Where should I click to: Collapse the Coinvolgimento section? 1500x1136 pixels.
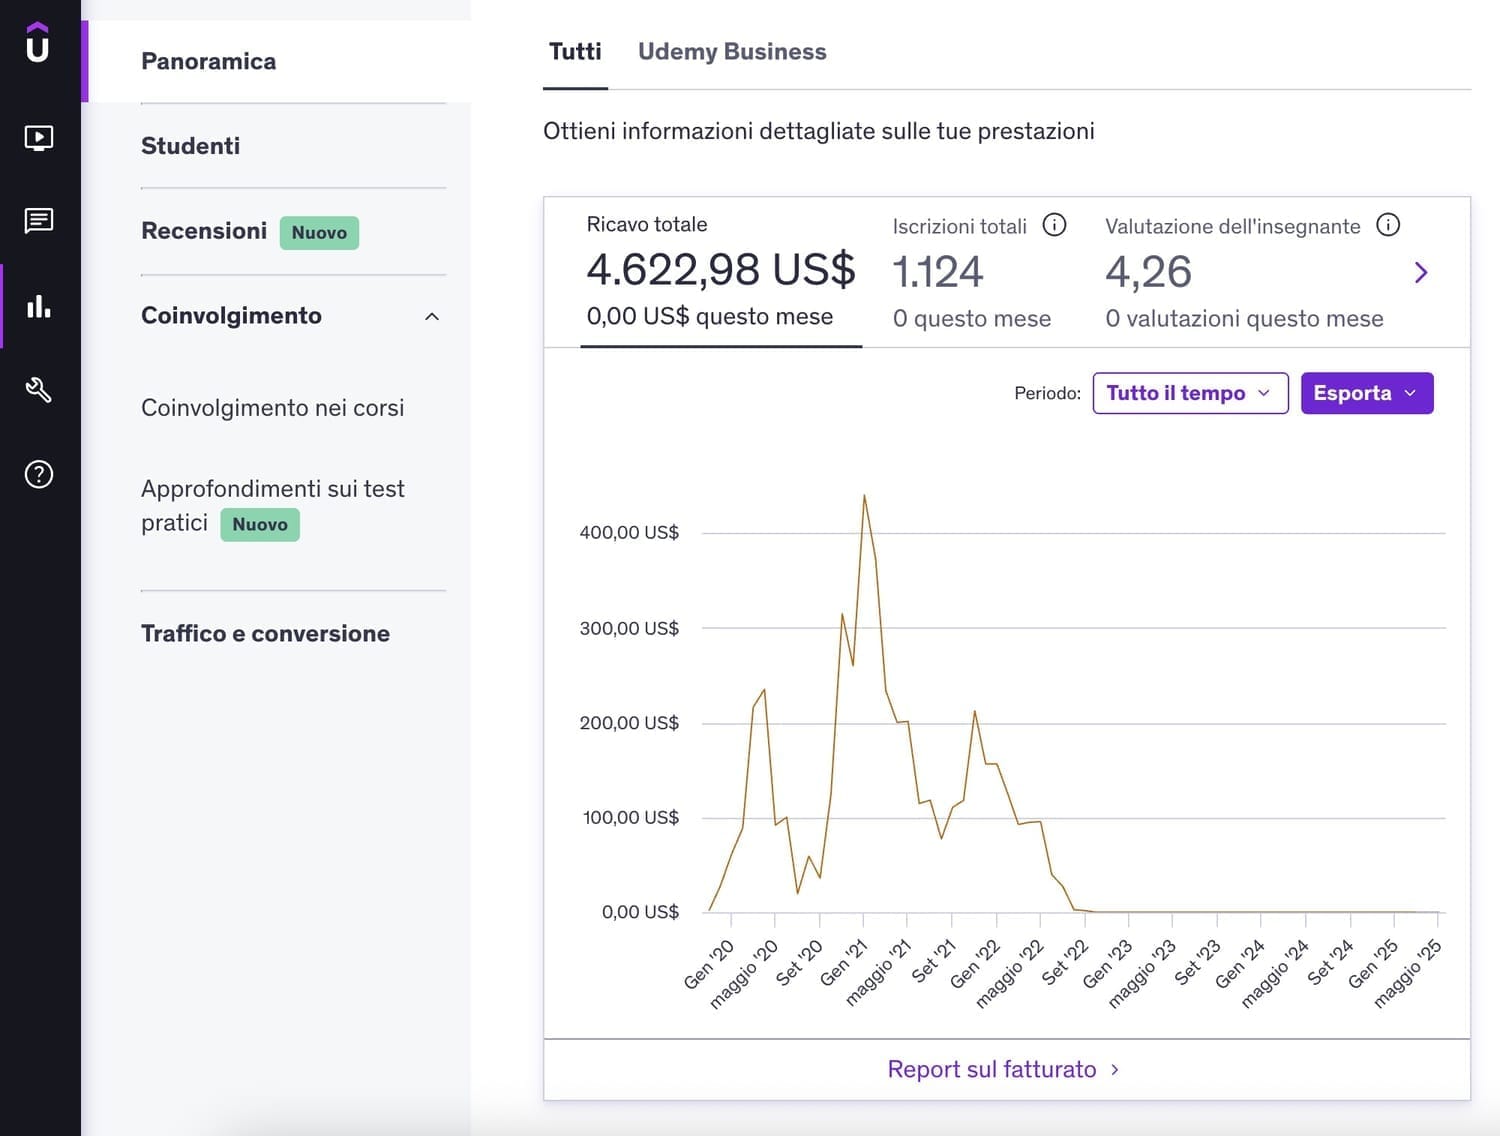[x=432, y=317]
